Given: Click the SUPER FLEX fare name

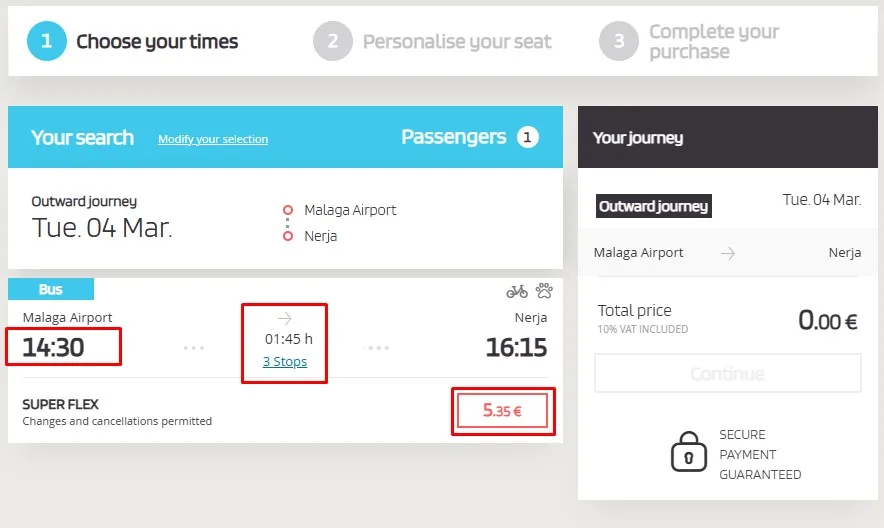Looking at the screenshot, I should tap(60, 404).
